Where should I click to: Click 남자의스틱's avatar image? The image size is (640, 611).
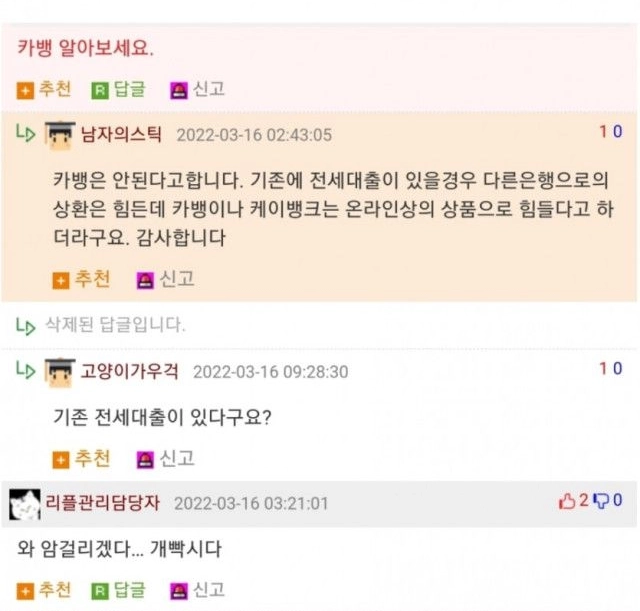coord(60,135)
